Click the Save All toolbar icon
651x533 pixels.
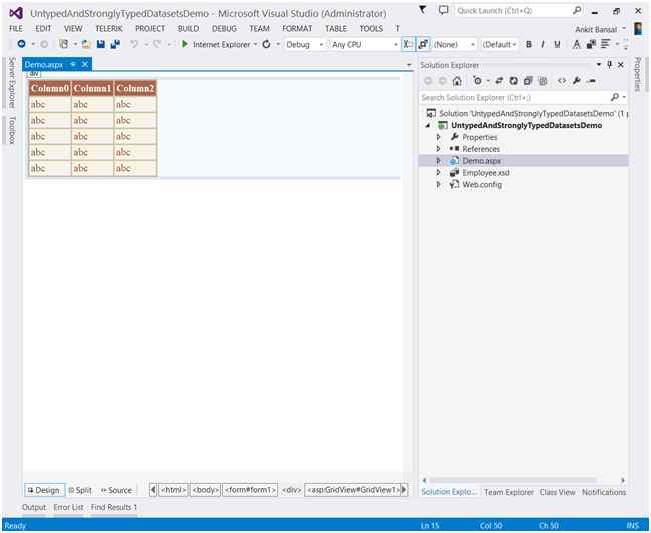point(115,44)
